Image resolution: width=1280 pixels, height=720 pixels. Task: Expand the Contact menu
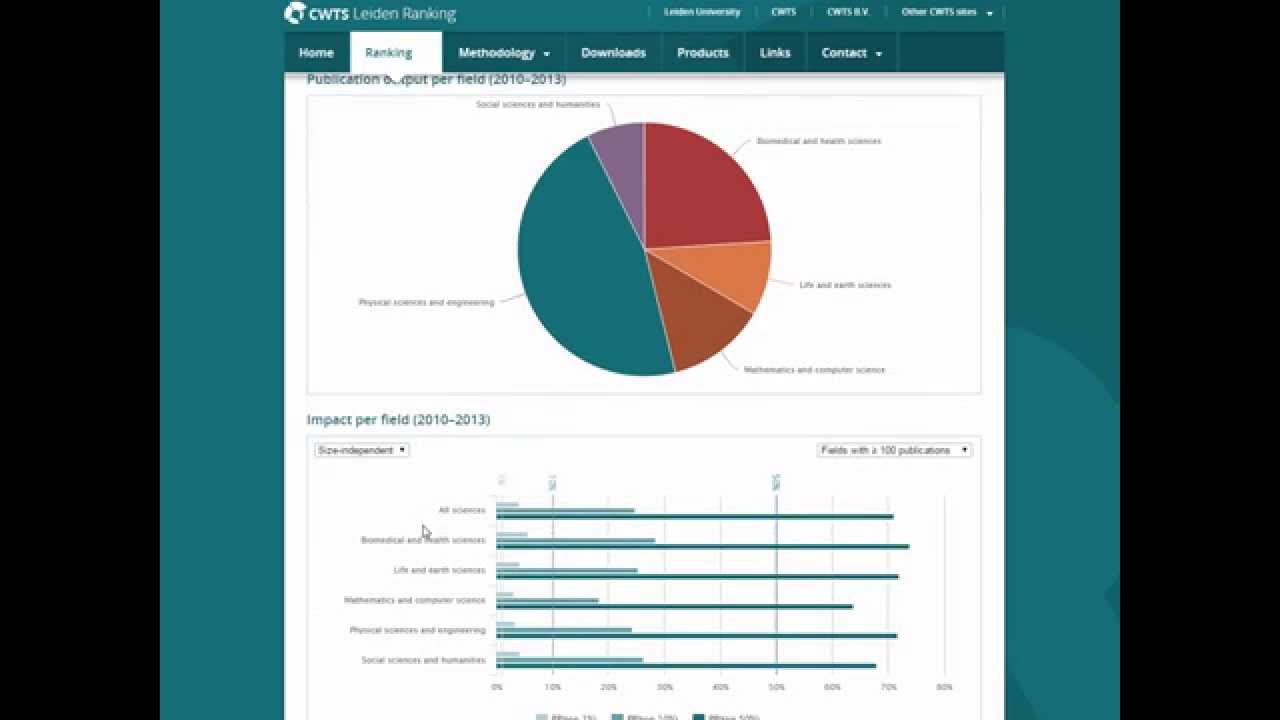click(x=852, y=53)
